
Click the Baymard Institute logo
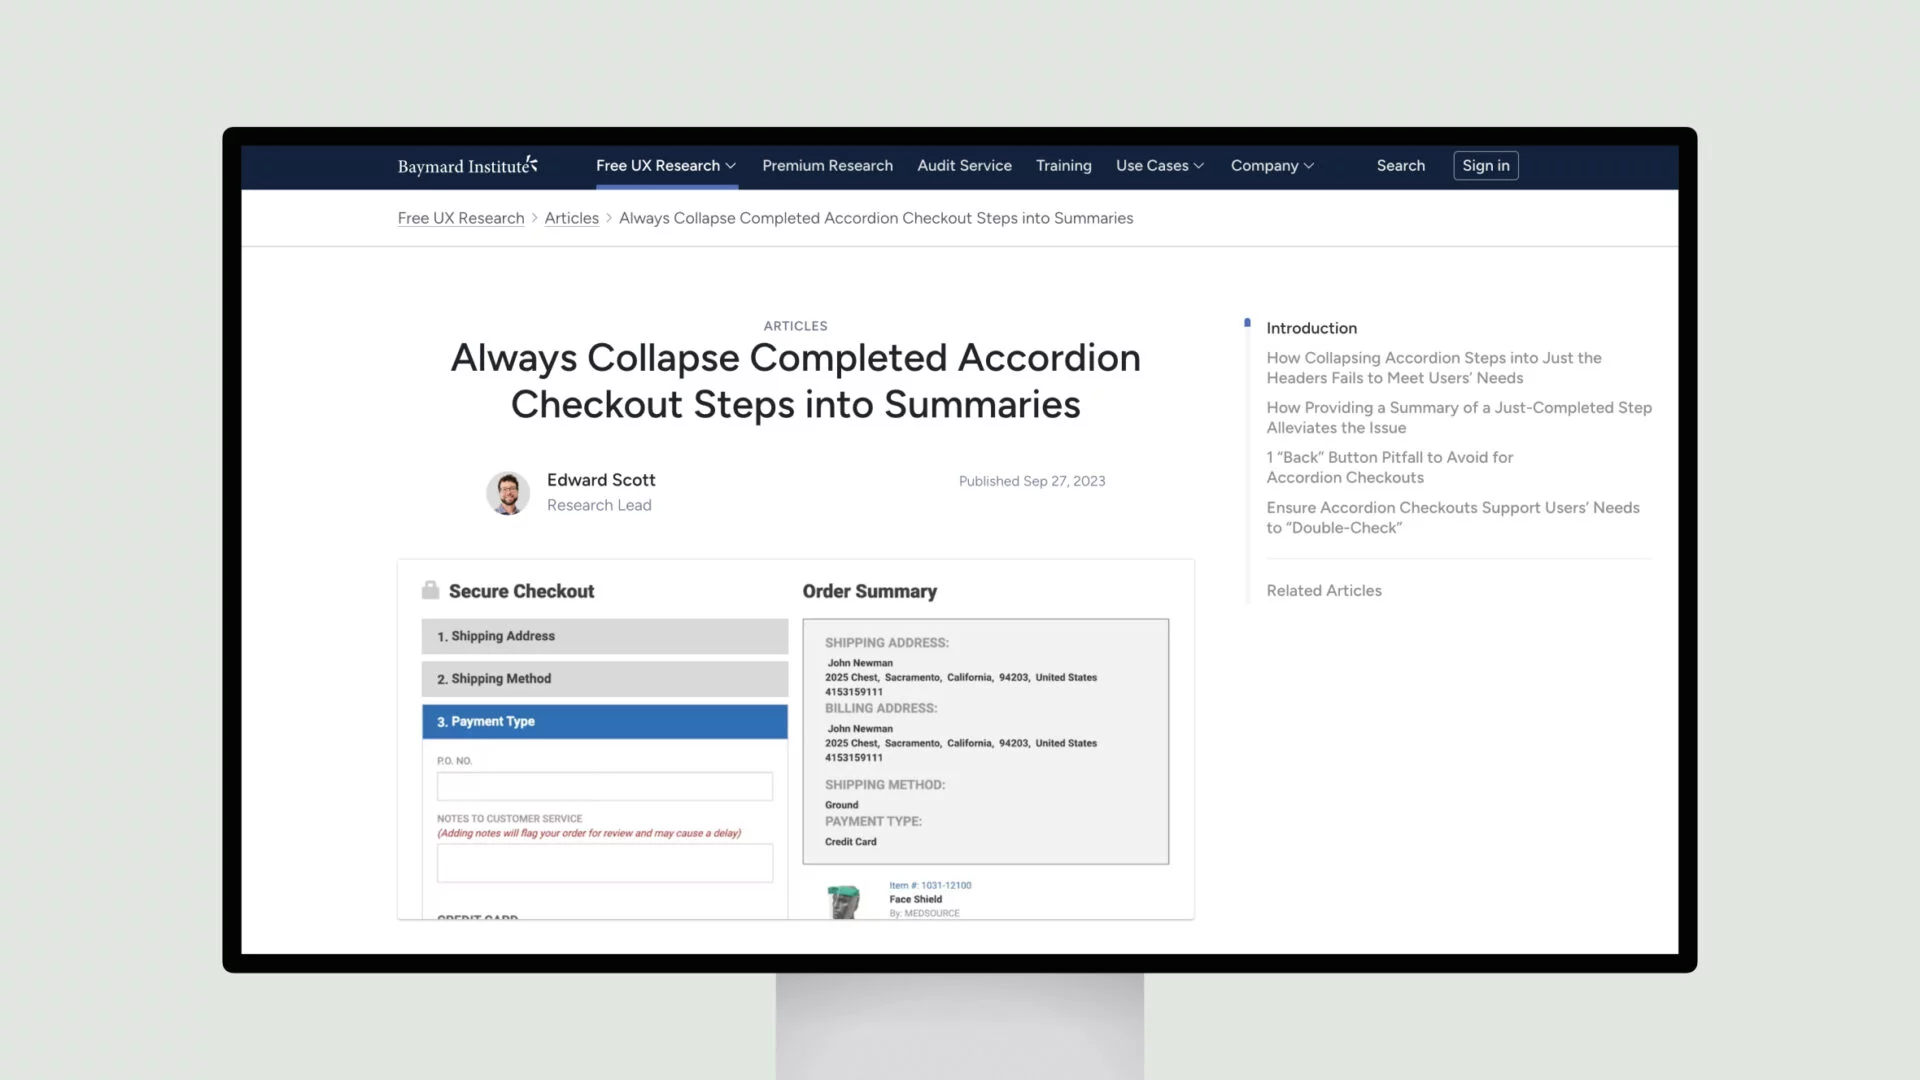click(468, 165)
